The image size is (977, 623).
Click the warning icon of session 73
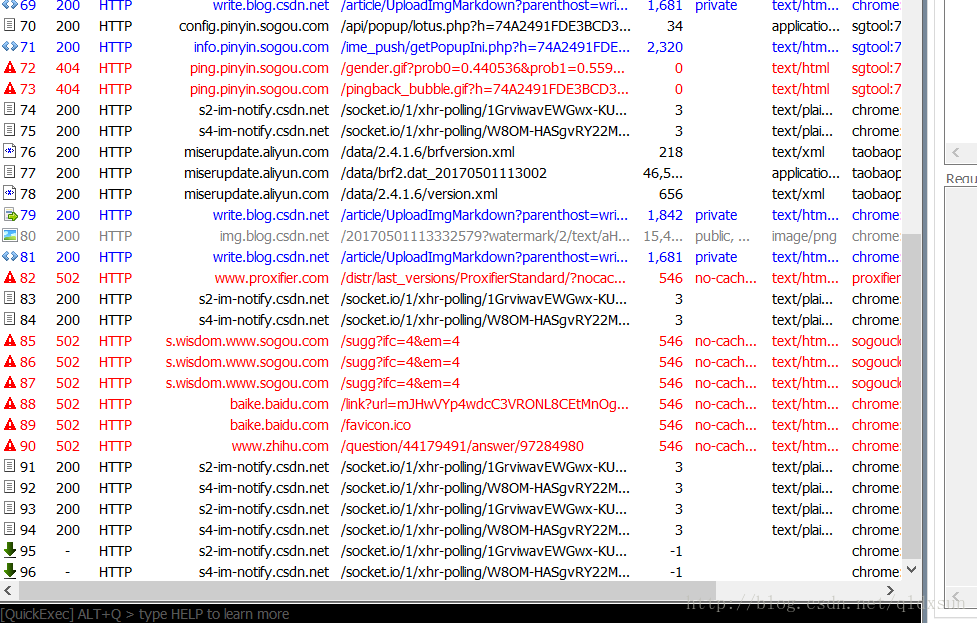(x=9, y=88)
